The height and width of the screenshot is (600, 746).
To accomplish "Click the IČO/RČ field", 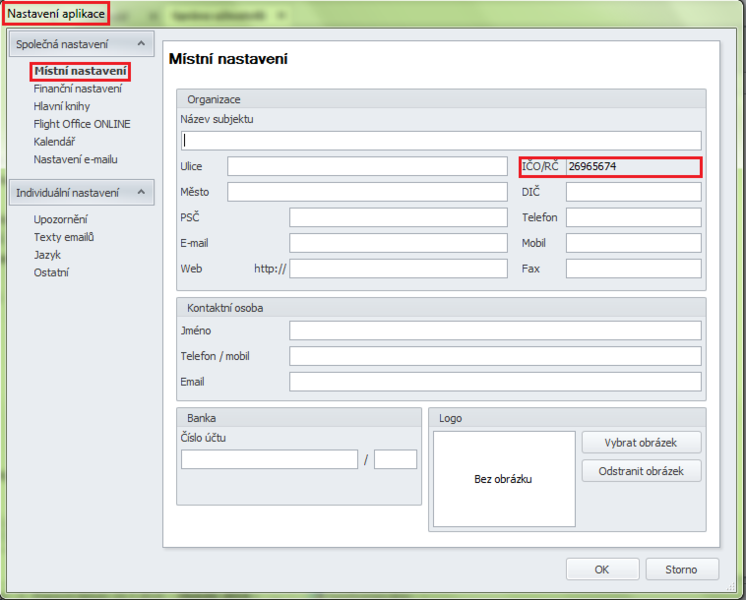I will coord(632,166).
